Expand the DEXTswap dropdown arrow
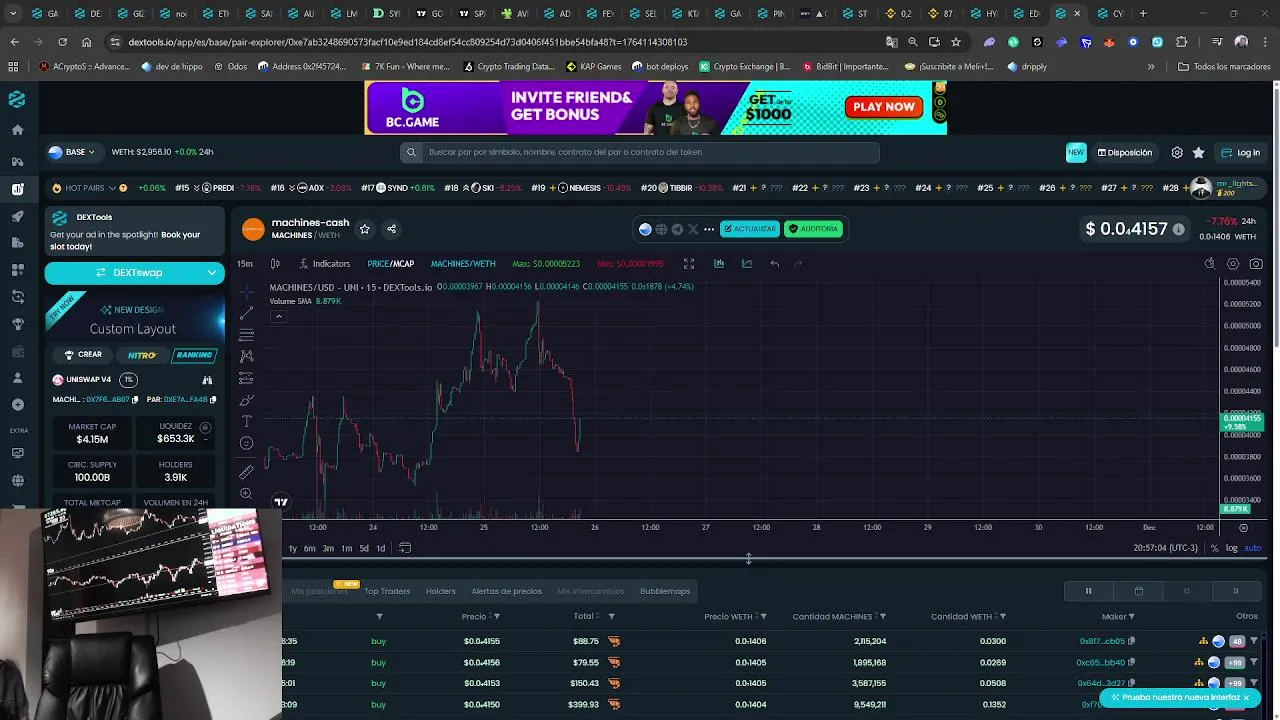The height and width of the screenshot is (720, 1280). 212,273
